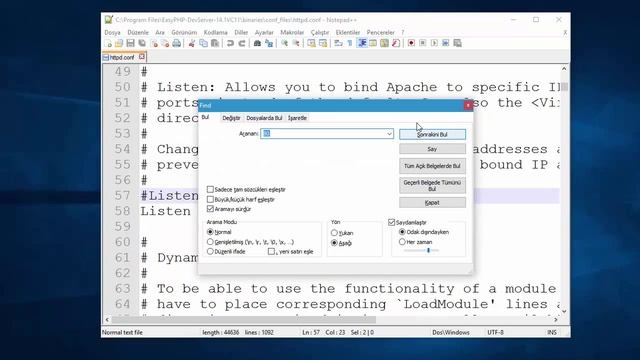Close the httpd.conf tab with its X
This screenshot has width=640, height=360.
(142, 57)
